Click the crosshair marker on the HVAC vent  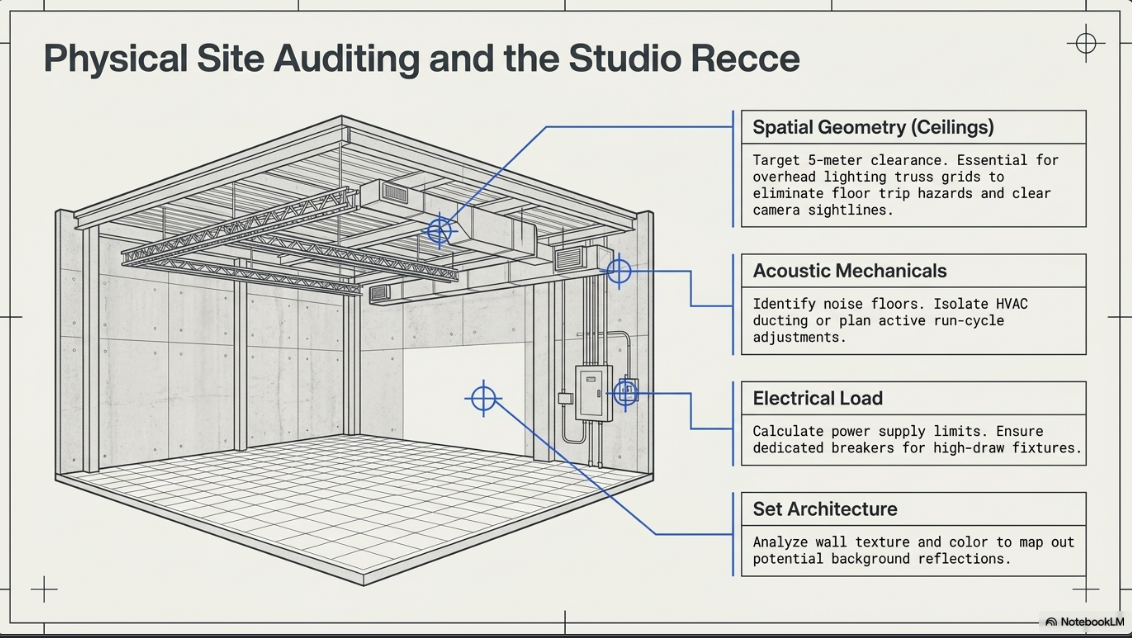click(619, 271)
